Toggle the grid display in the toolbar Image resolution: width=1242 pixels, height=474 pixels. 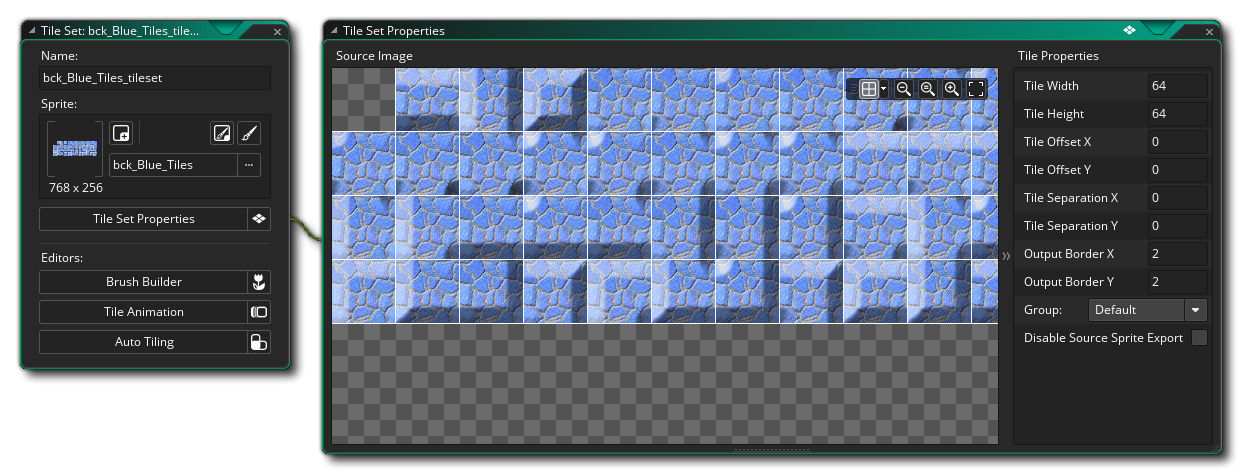click(868, 89)
